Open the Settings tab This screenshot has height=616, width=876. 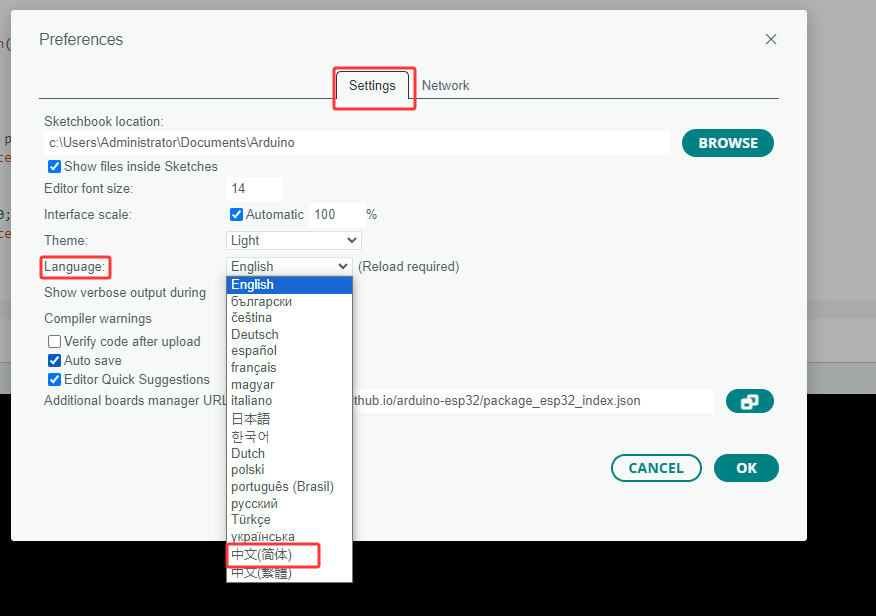click(x=372, y=86)
